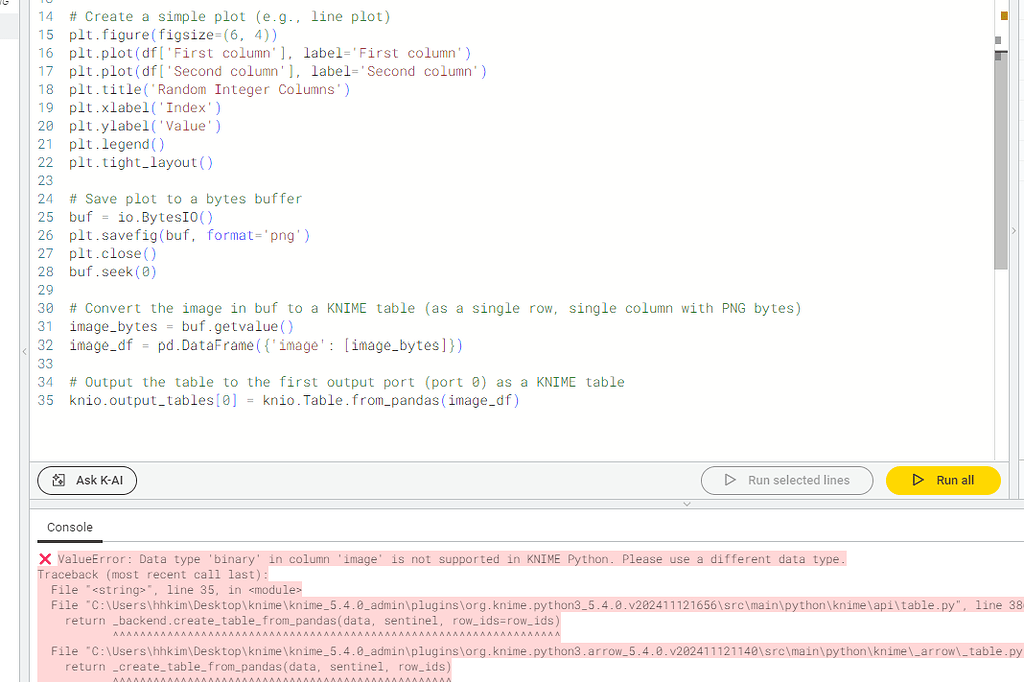Click the scrollbar up arrow on the right
The width and height of the screenshot is (1024, 682).
coord(998,40)
